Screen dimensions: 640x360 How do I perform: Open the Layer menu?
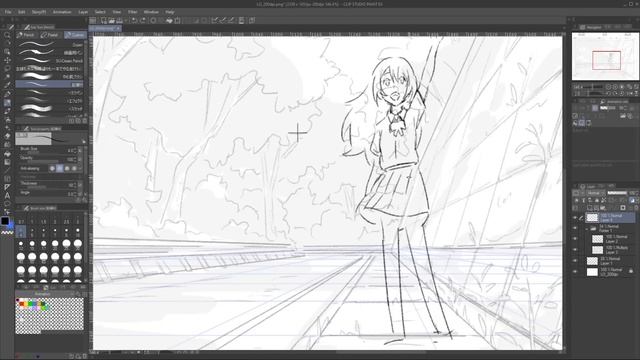(x=83, y=12)
